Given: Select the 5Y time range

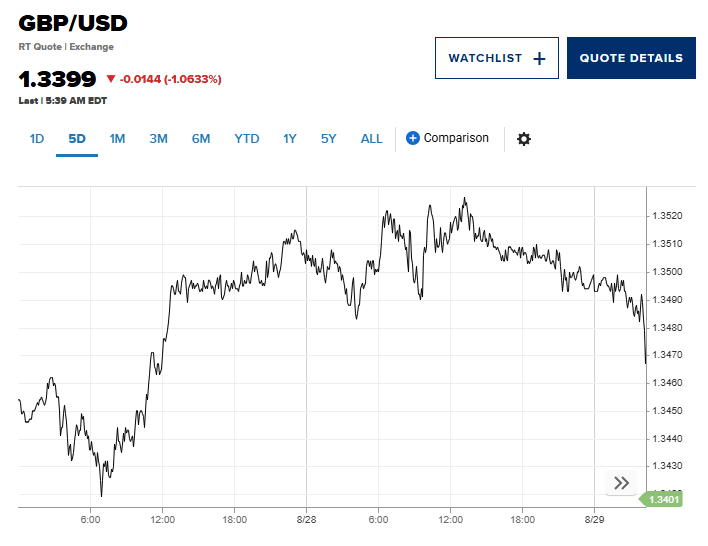Looking at the screenshot, I should point(329,139).
